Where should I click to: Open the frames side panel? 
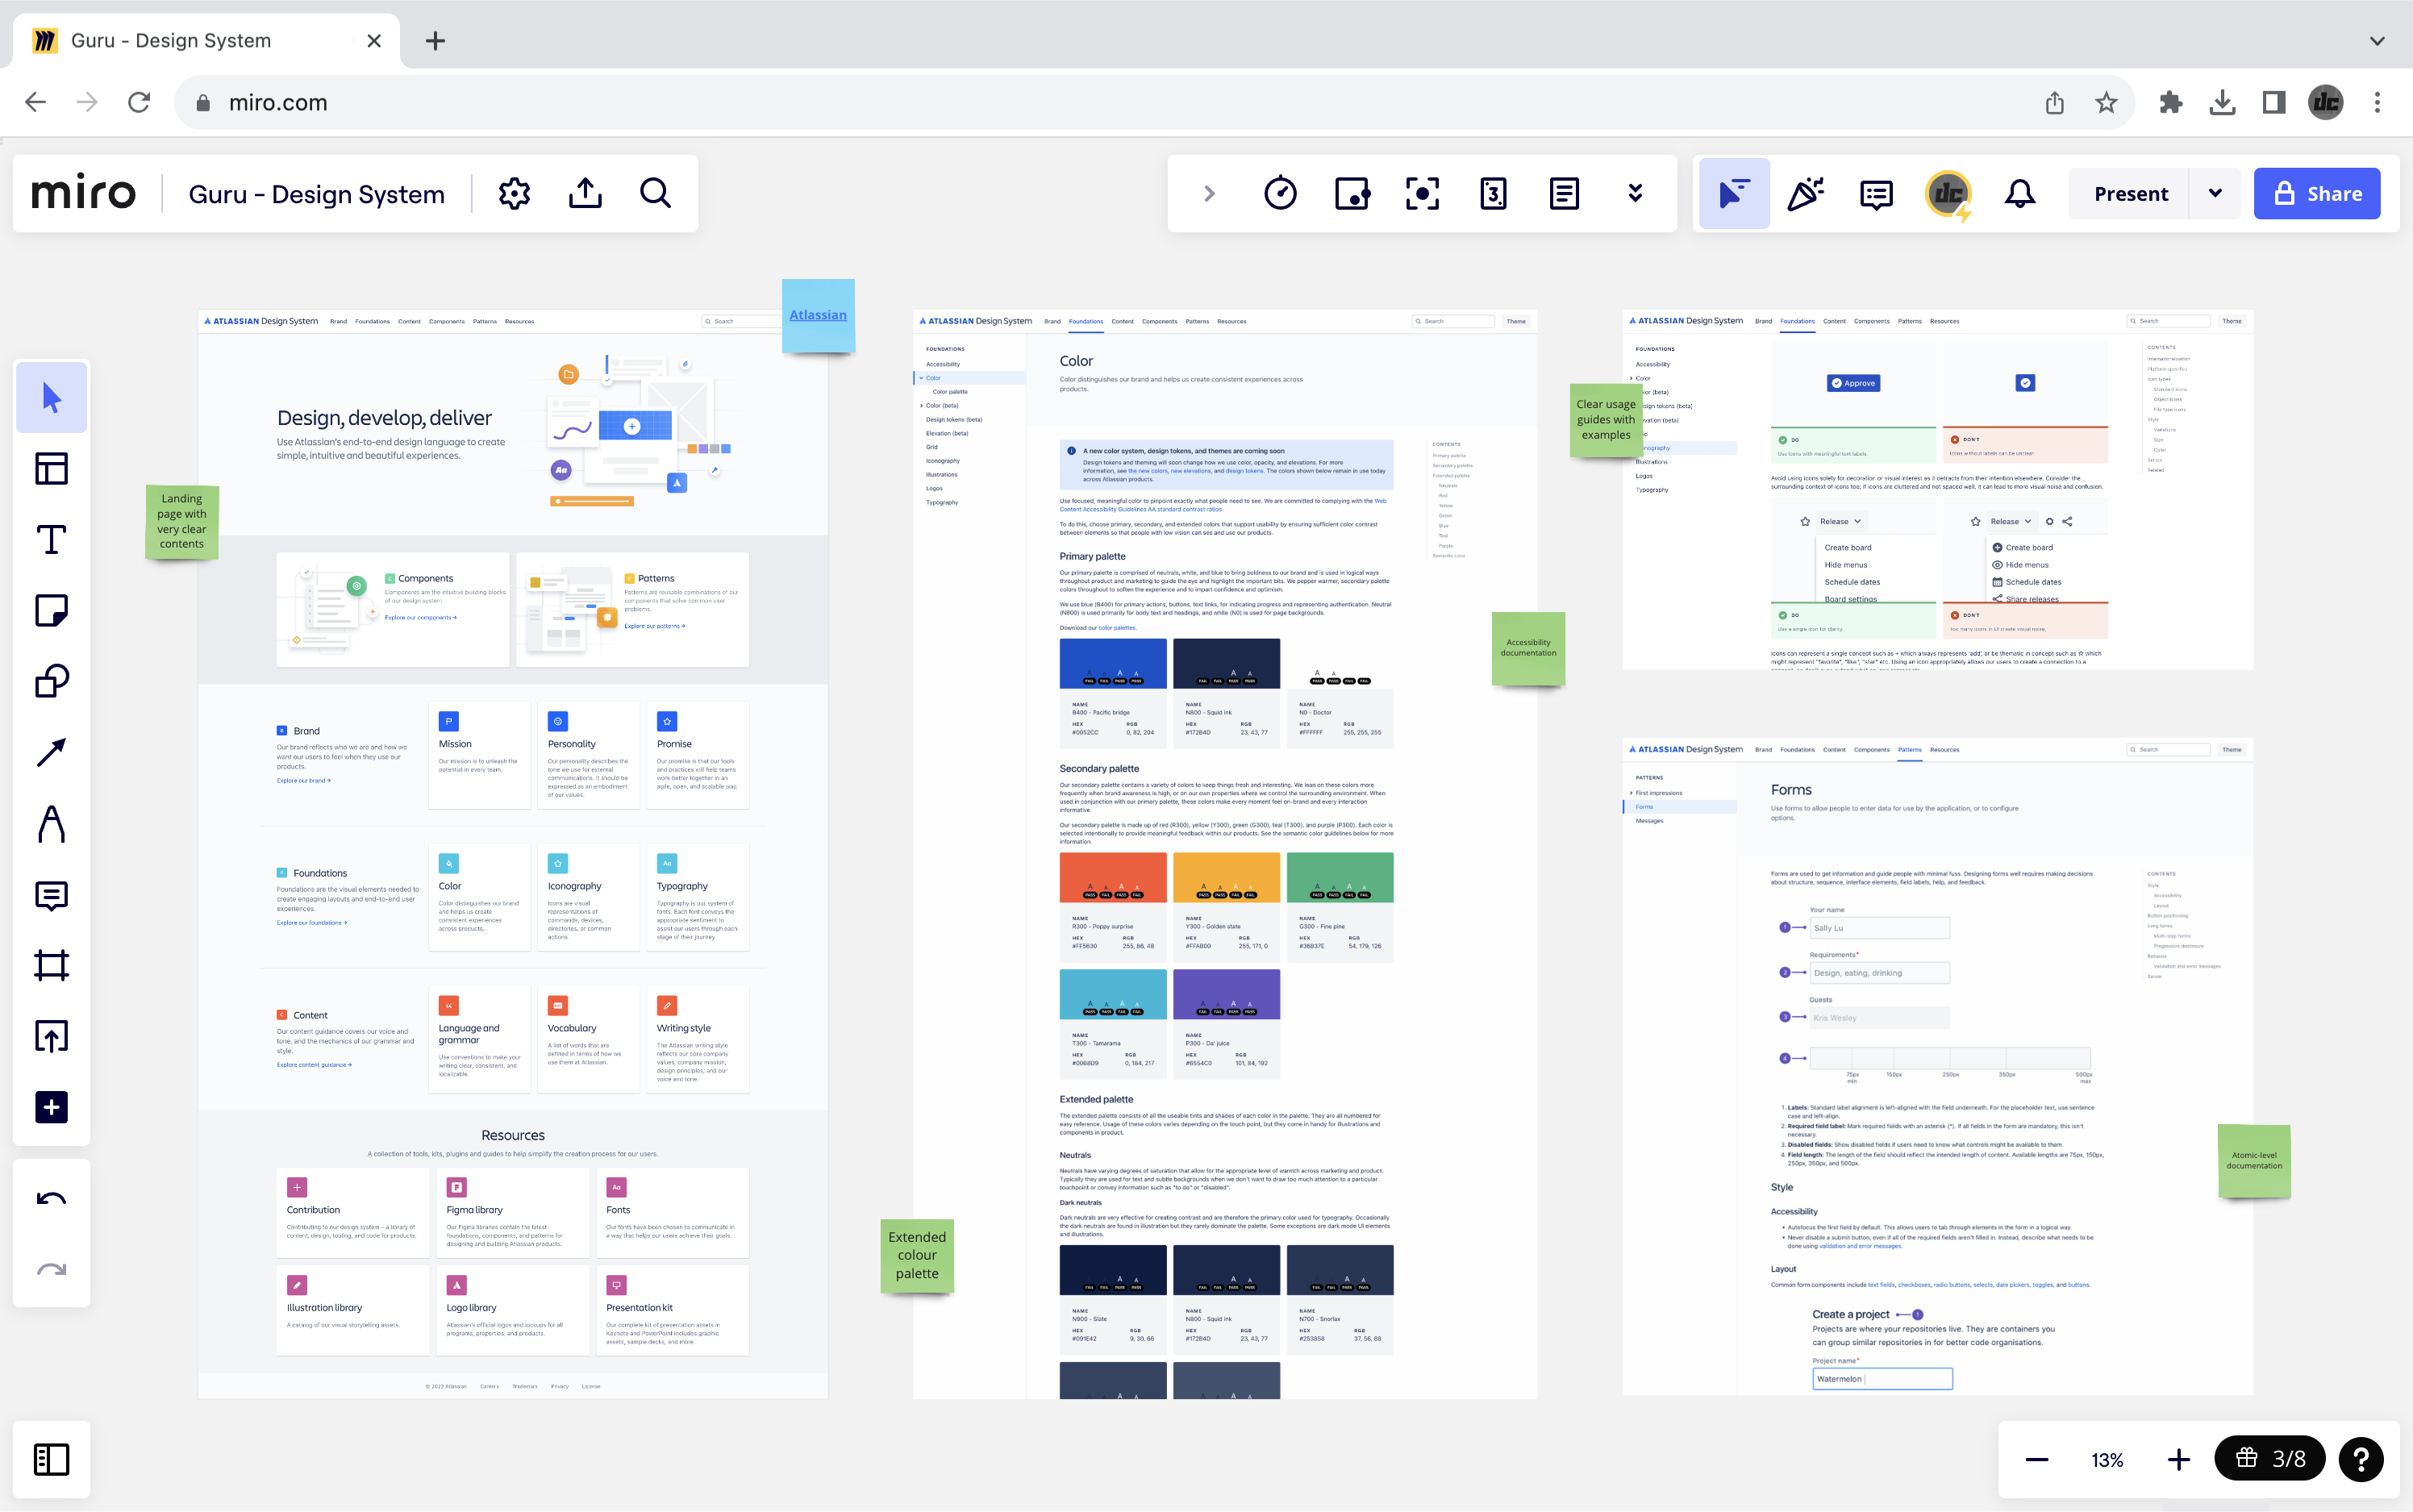tap(52, 1459)
